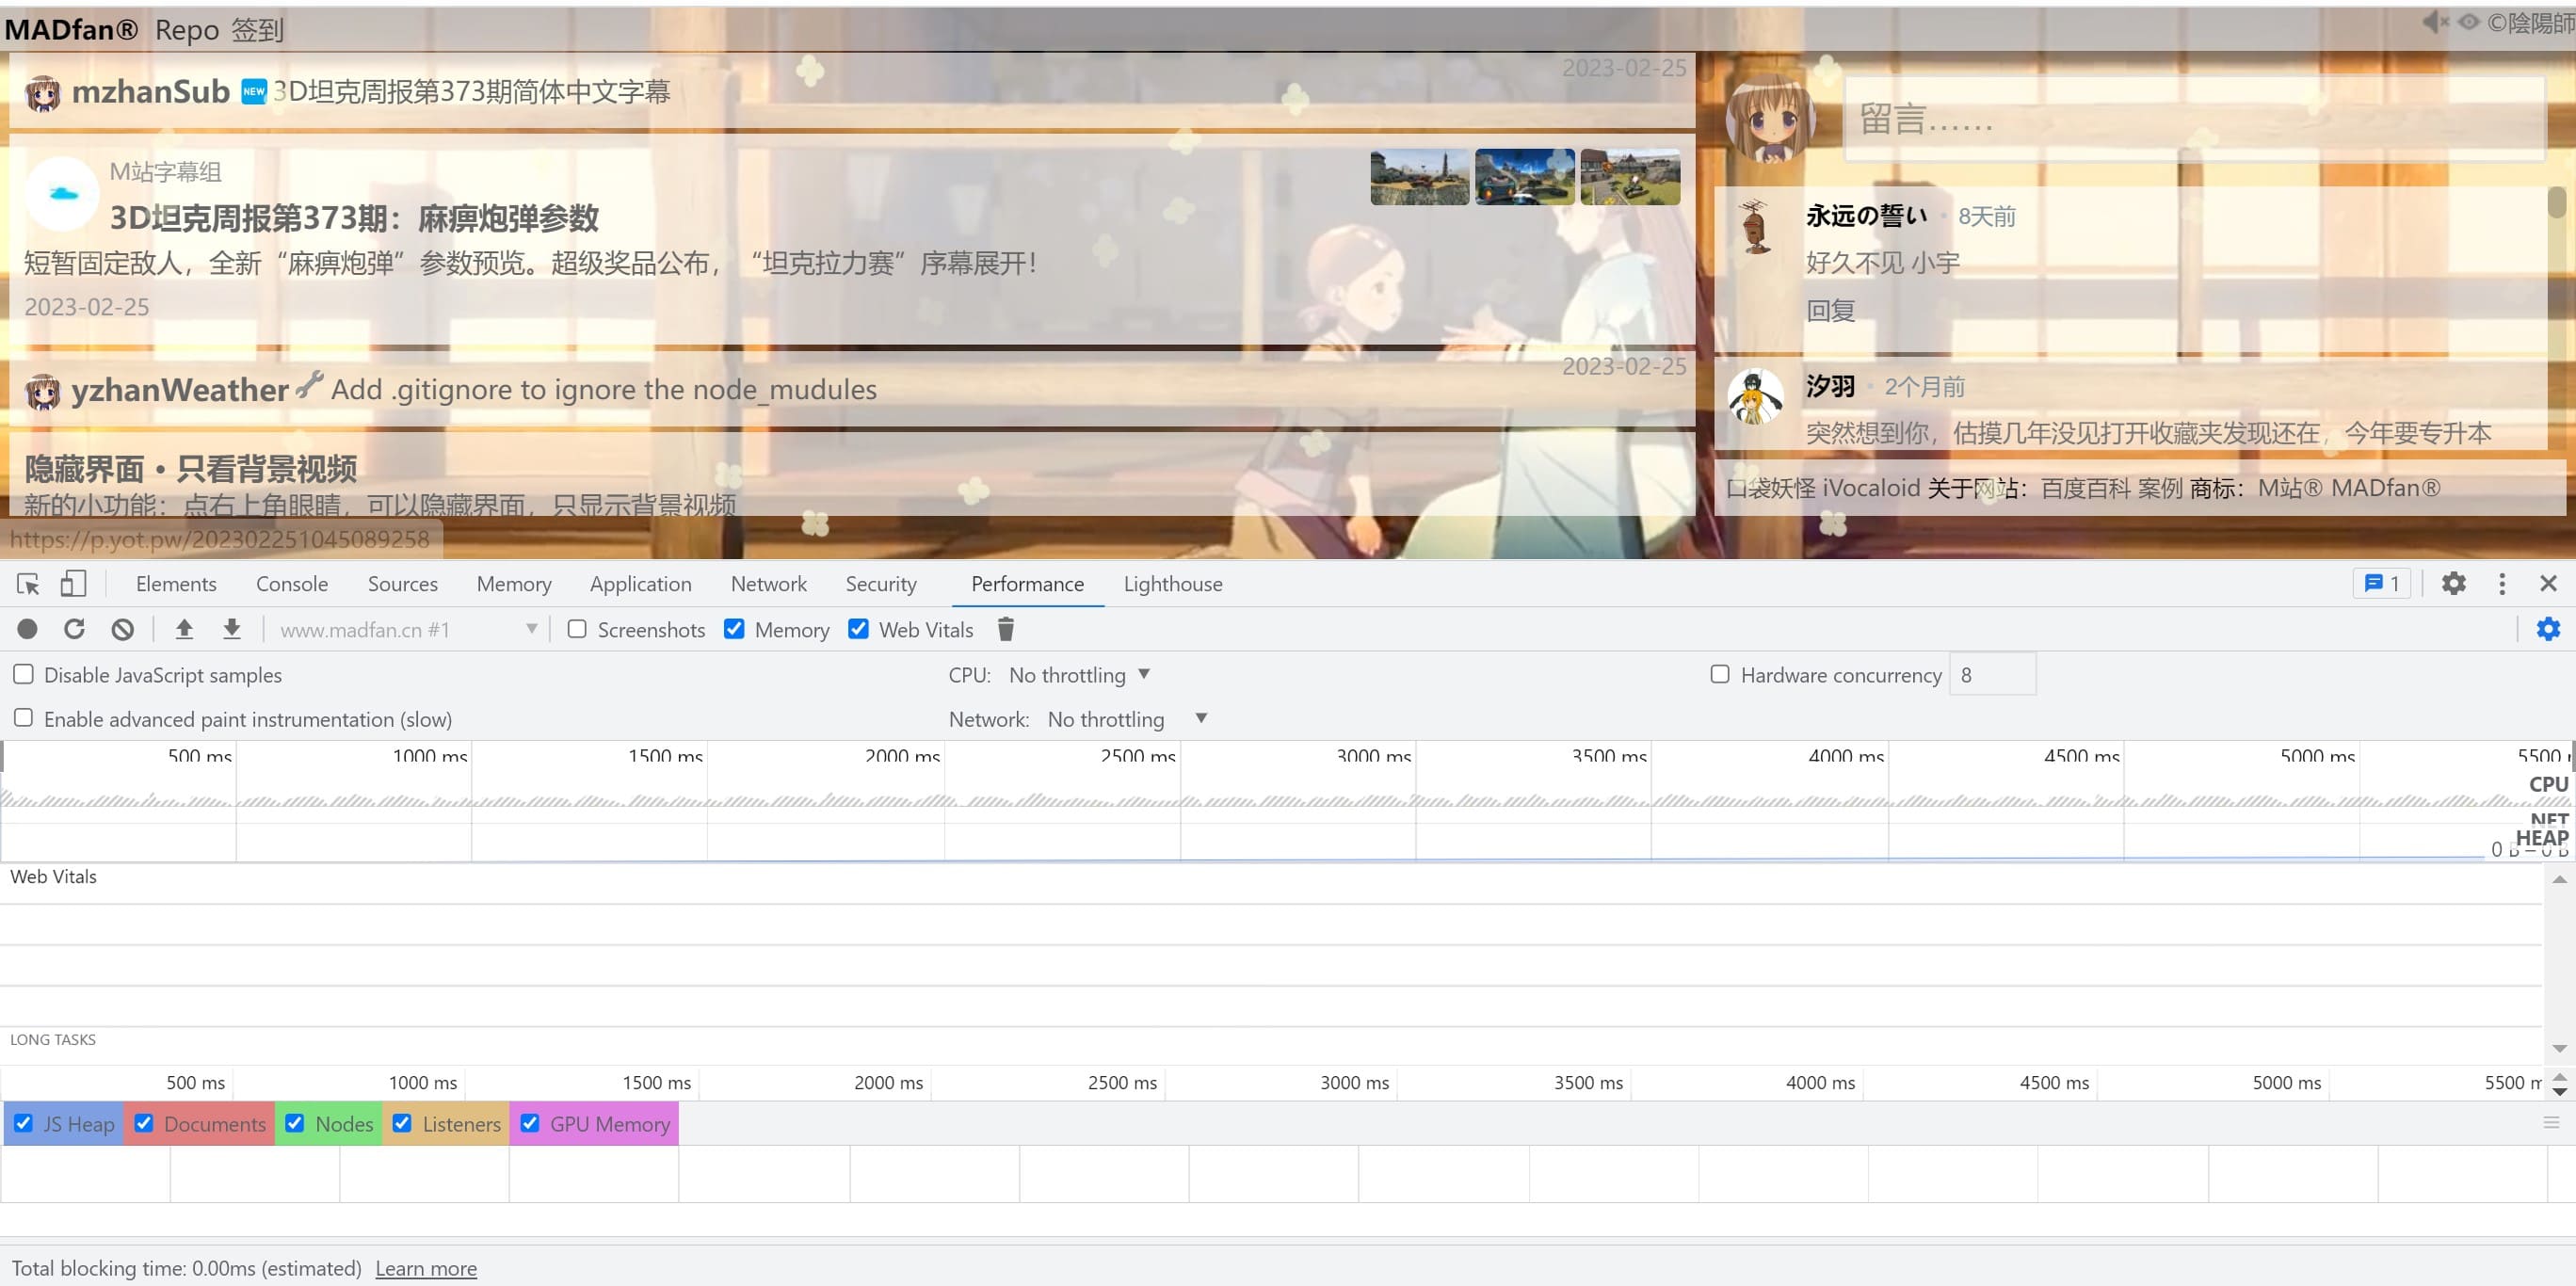
Task: Toggle the Listeners checkbox
Action: pos(402,1123)
